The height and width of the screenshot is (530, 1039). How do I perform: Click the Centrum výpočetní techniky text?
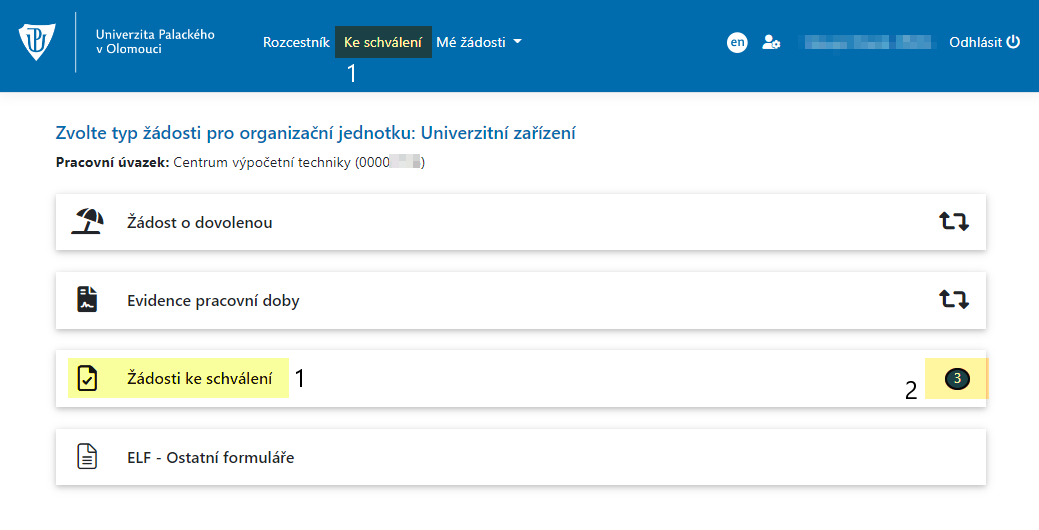pos(262,162)
